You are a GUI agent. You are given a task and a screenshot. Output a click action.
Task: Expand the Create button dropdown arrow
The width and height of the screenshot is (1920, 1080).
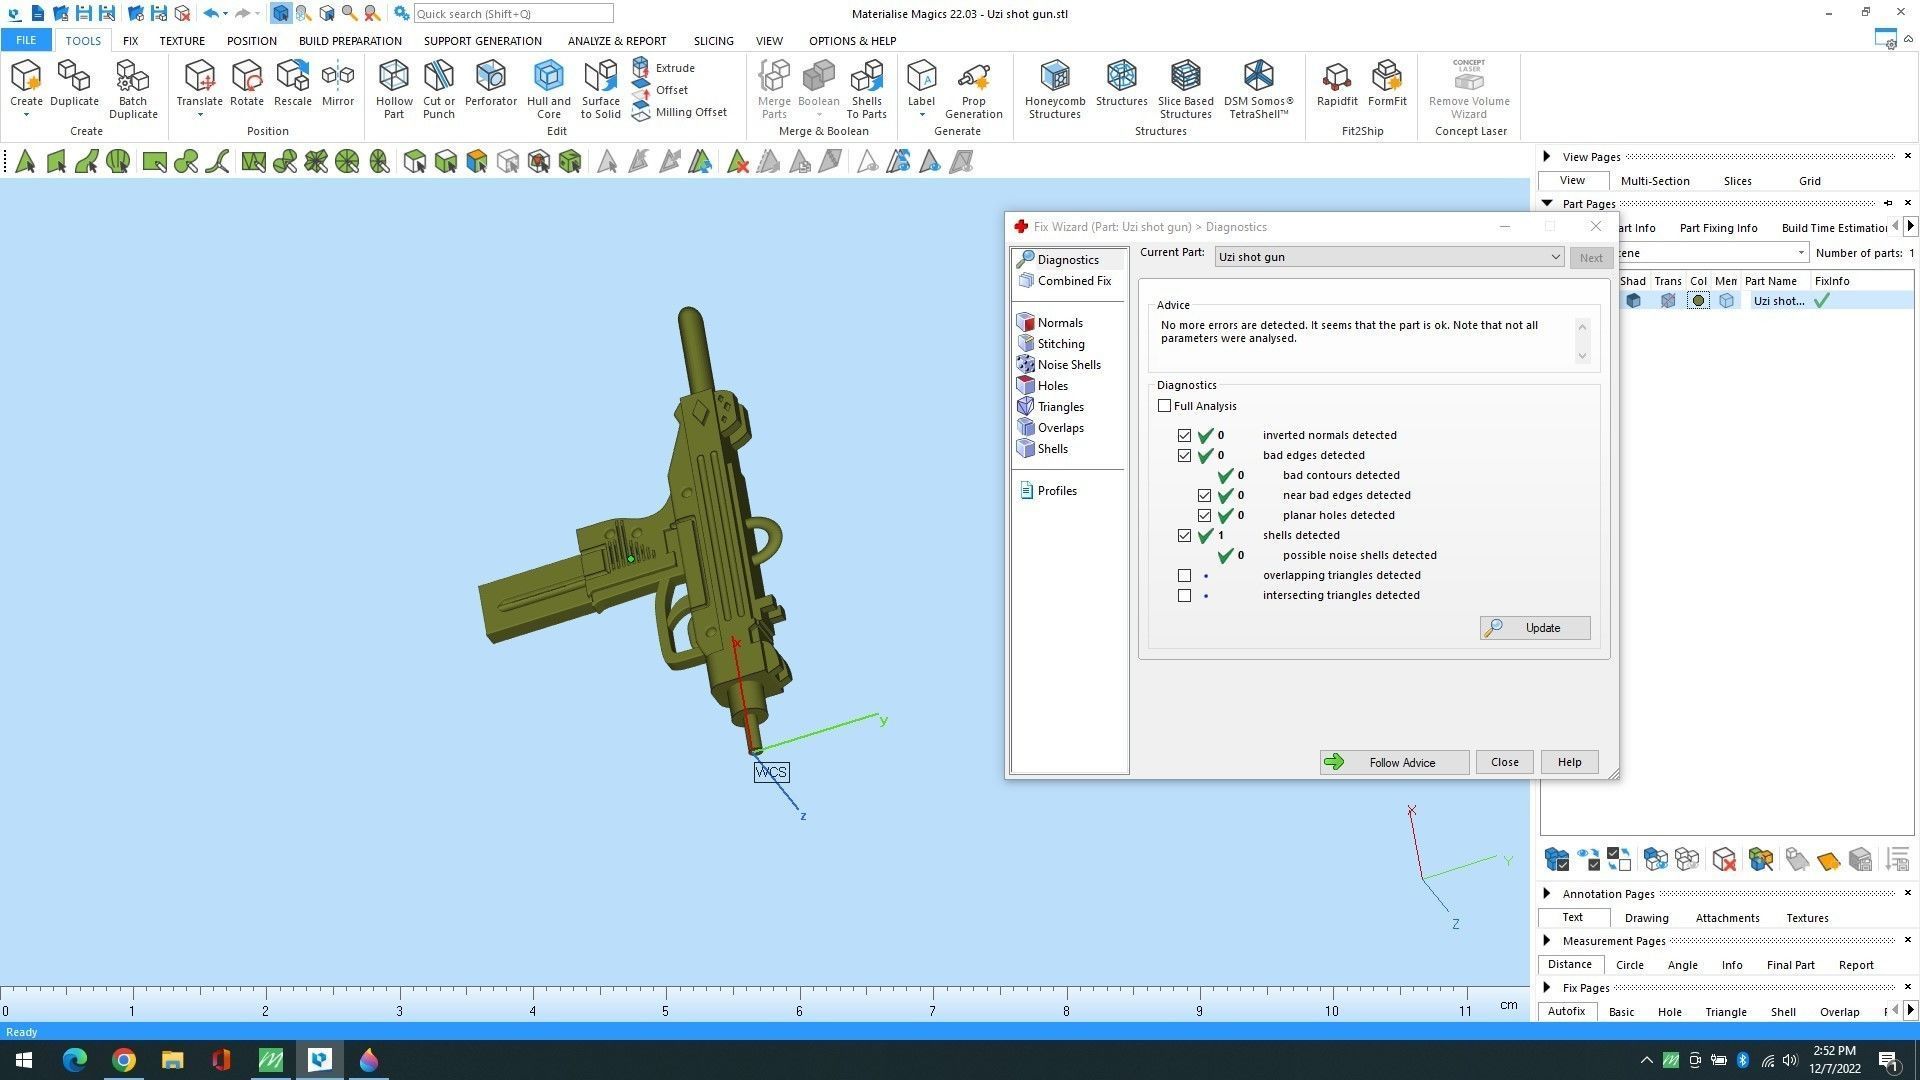[26, 115]
